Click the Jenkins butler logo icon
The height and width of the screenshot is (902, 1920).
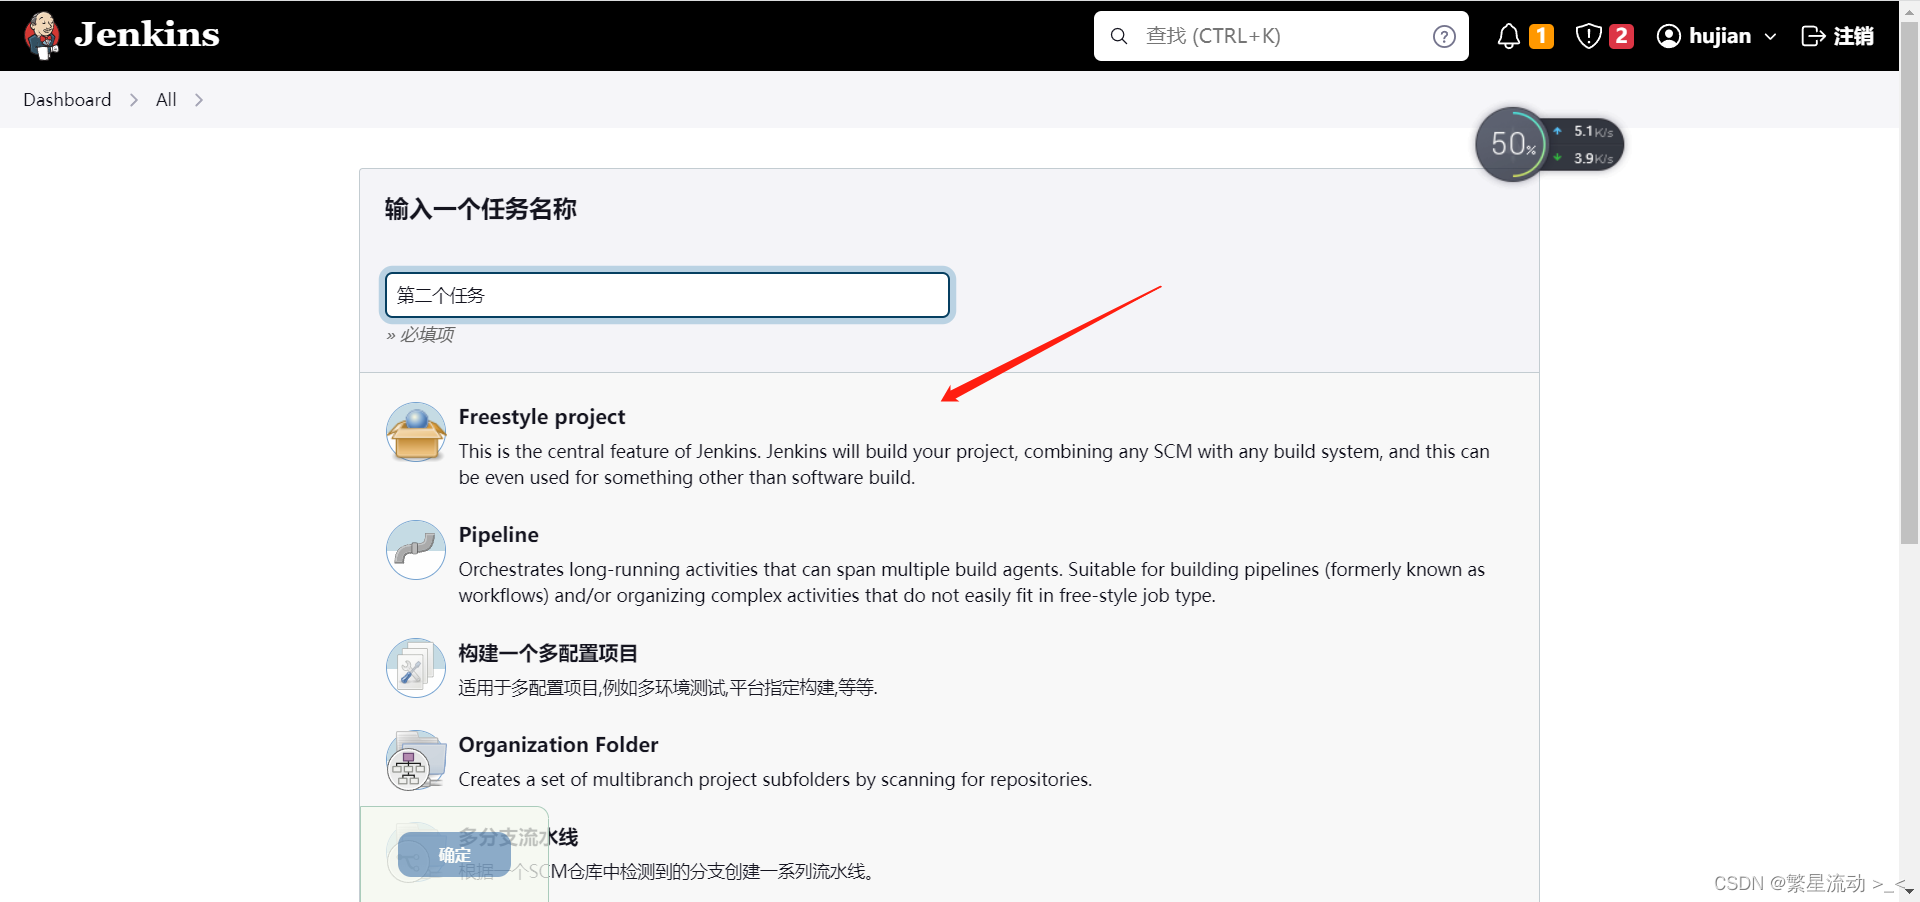tap(42, 35)
